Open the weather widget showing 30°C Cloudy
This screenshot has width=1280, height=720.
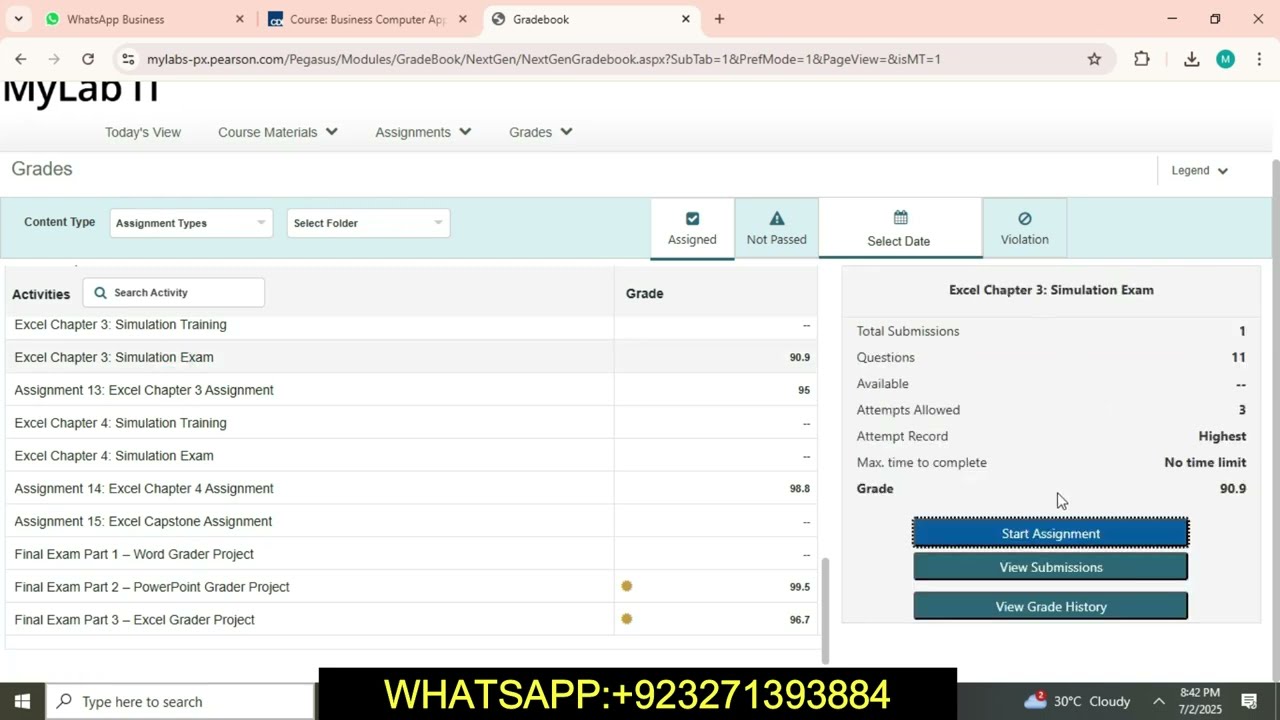click(x=1078, y=701)
